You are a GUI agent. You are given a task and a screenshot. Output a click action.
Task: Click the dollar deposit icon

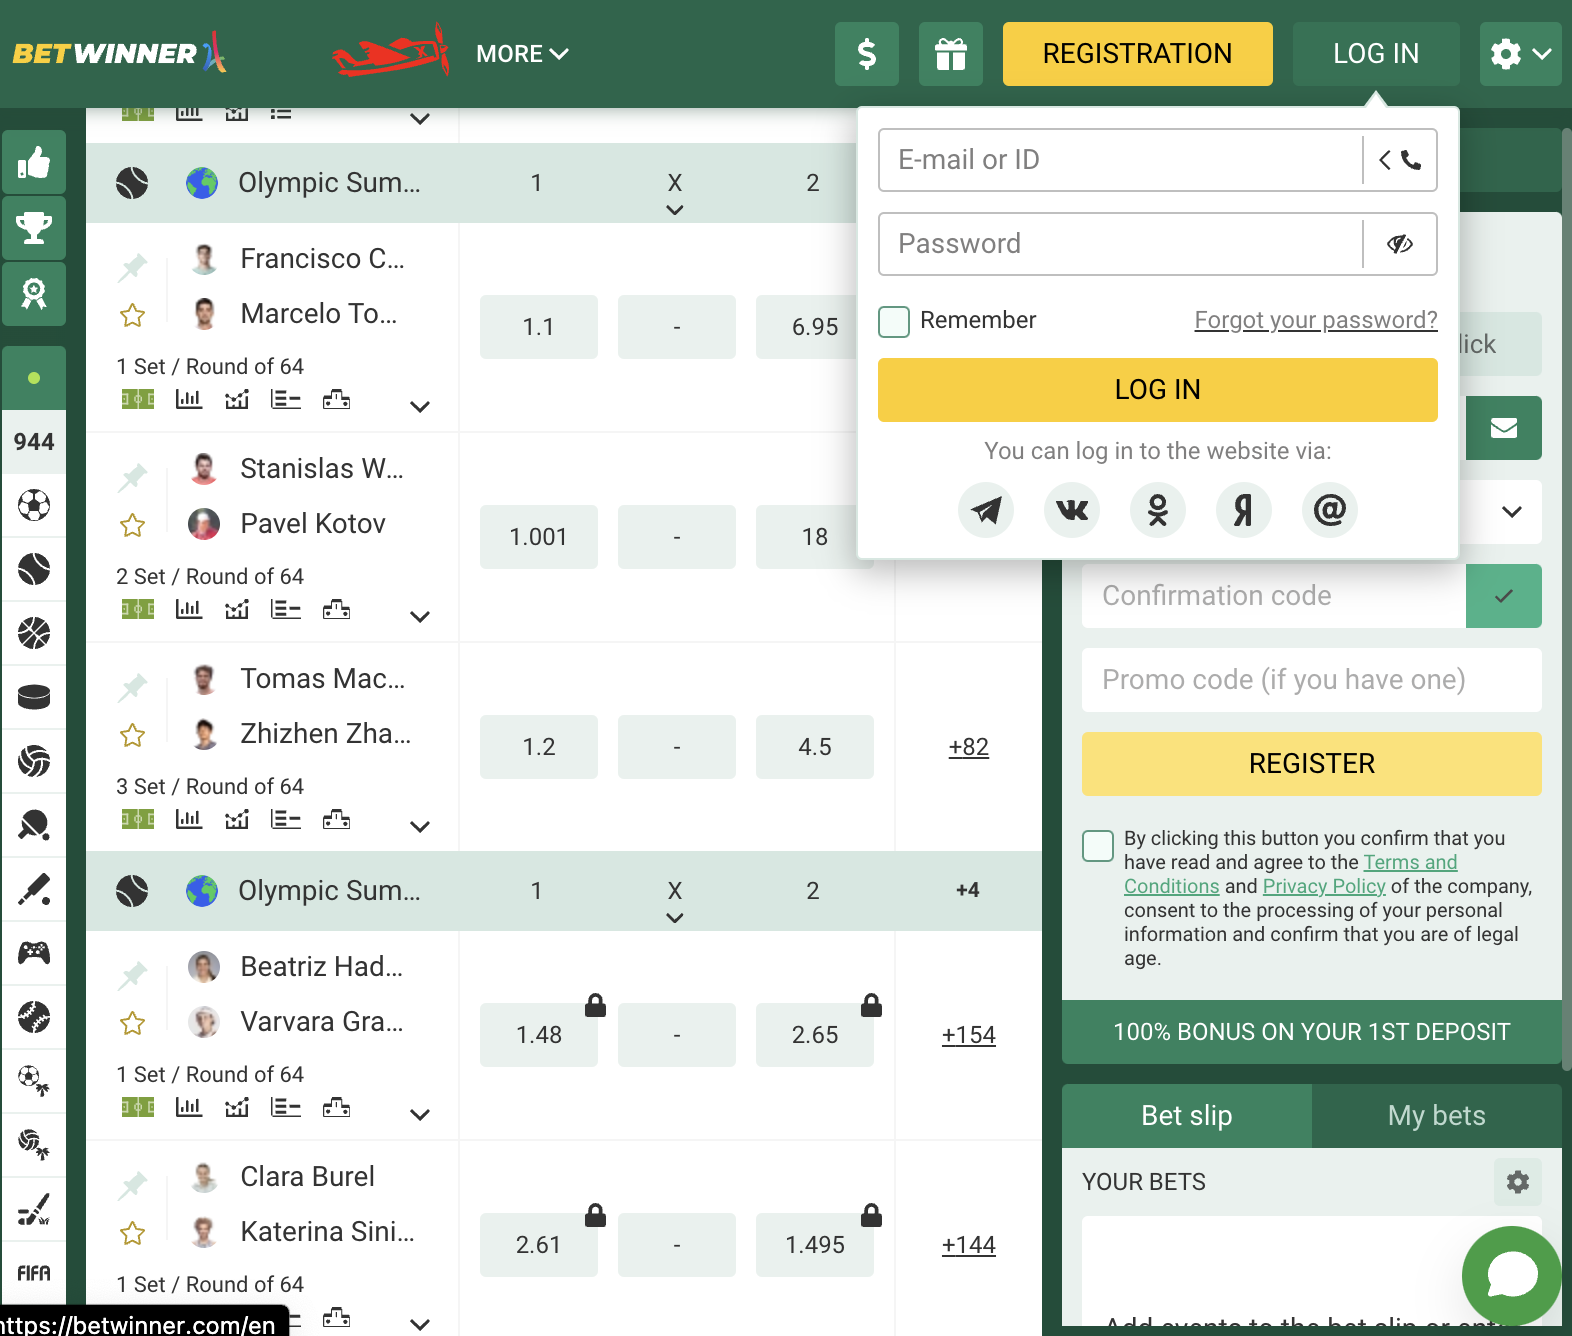866,54
